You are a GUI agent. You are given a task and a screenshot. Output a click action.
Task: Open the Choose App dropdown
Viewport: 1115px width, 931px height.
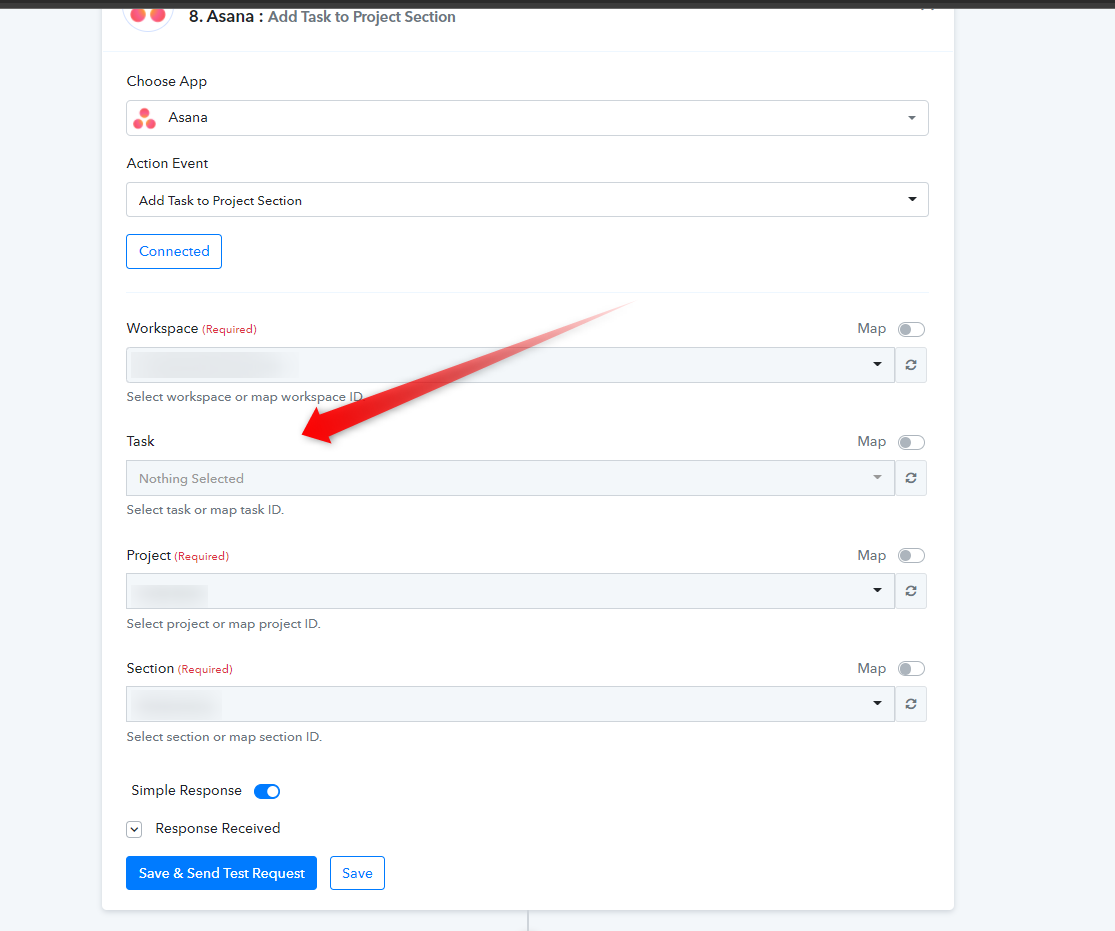(527, 118)
